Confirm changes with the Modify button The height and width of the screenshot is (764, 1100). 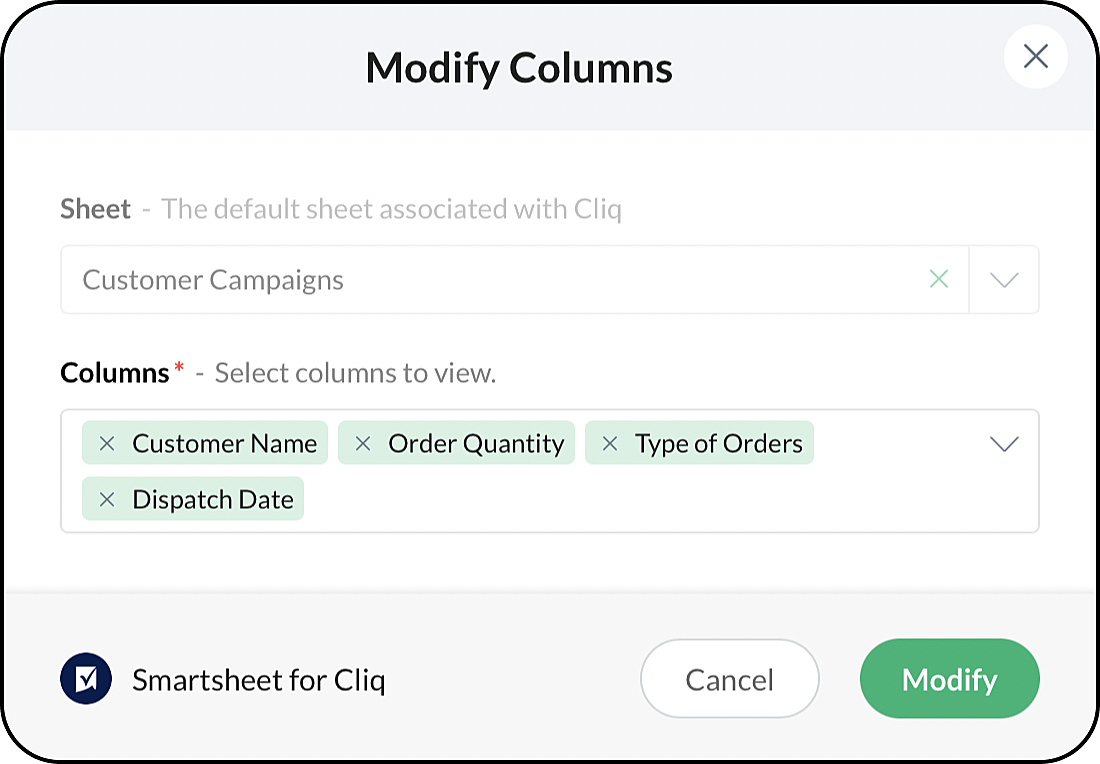pyautogui.click(x=949, y=679)
